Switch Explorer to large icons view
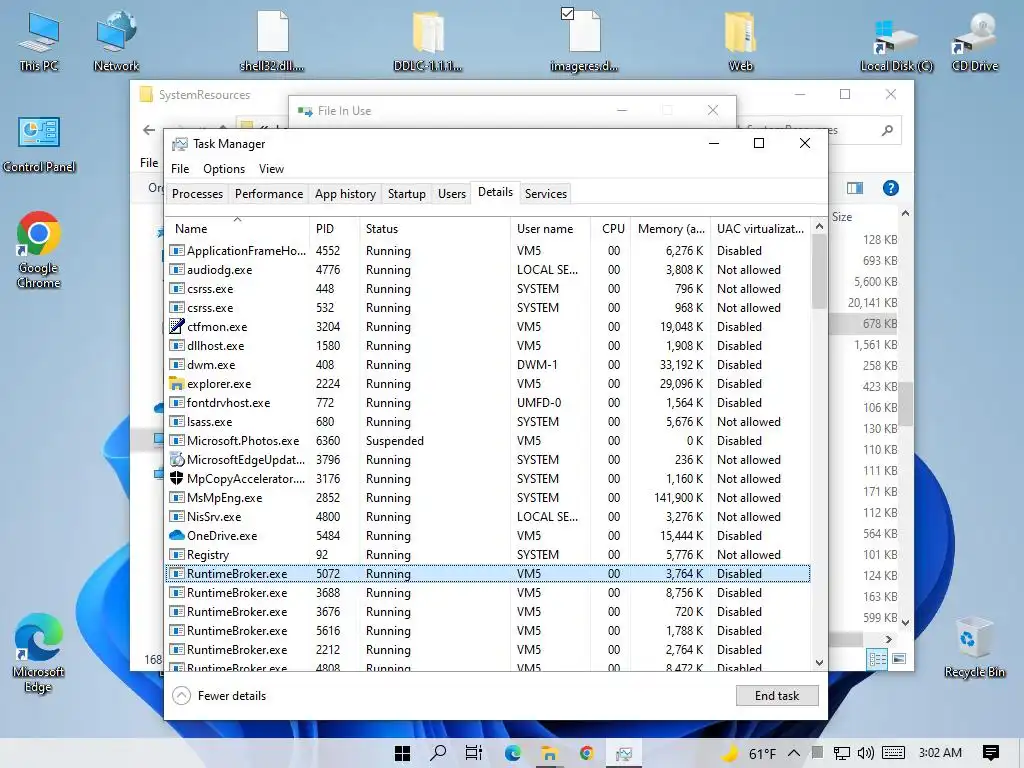 899,659
